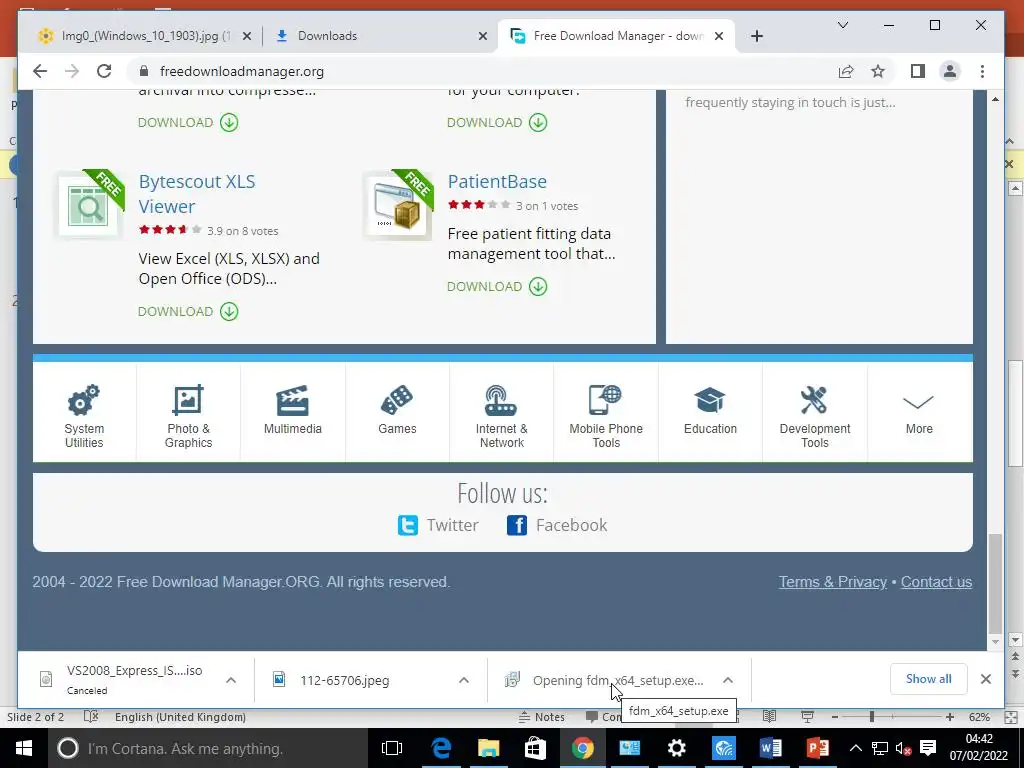Click the Facebook logo icon
The image size is (1024, 768).
517,525
